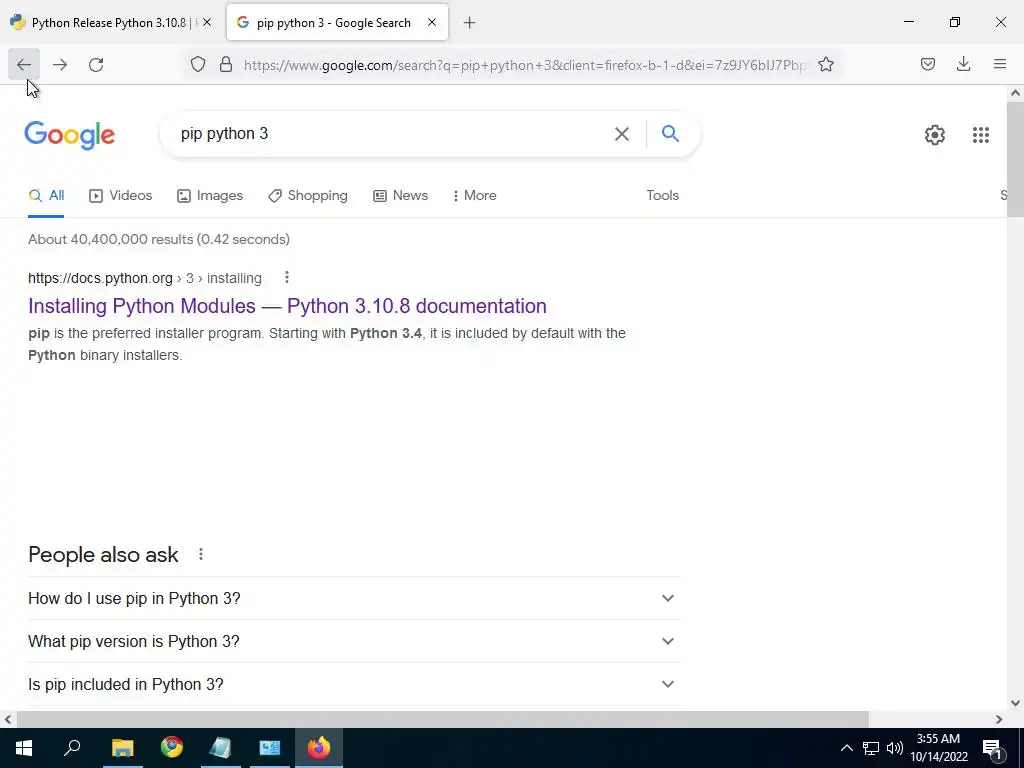Open the Google apps grid

980,135
